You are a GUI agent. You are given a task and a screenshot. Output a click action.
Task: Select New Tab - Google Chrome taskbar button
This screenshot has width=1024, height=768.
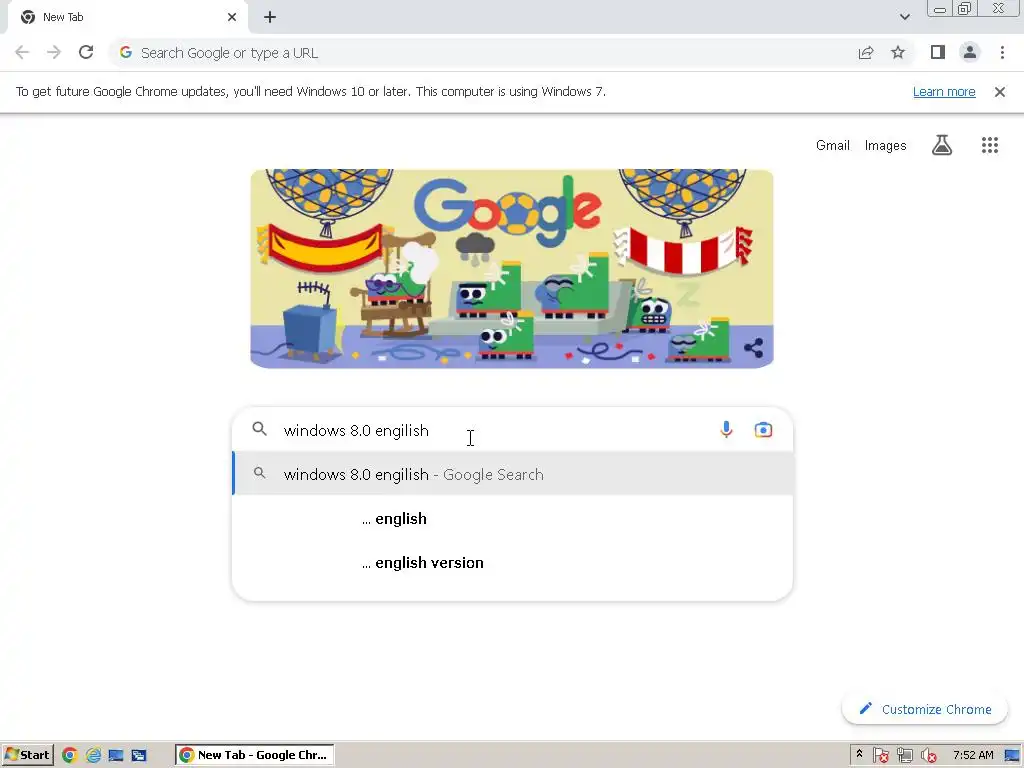click(255, 755)
